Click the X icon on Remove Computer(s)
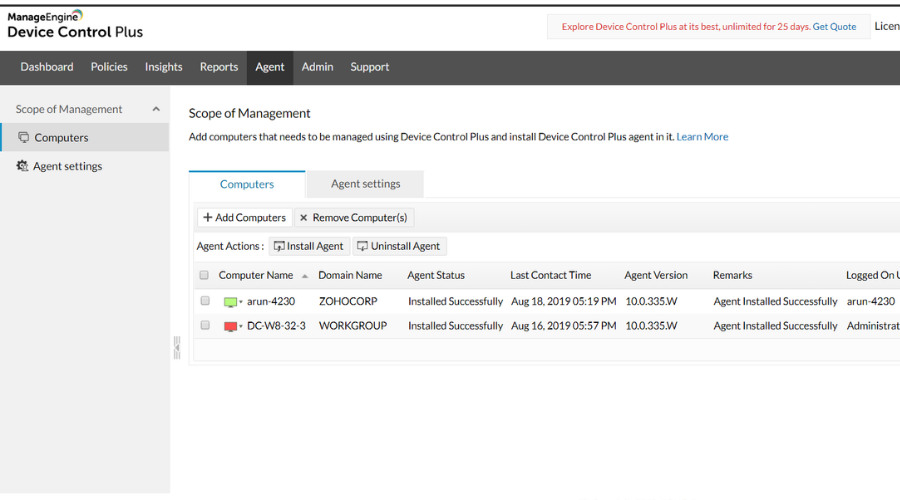 point(304,218)
